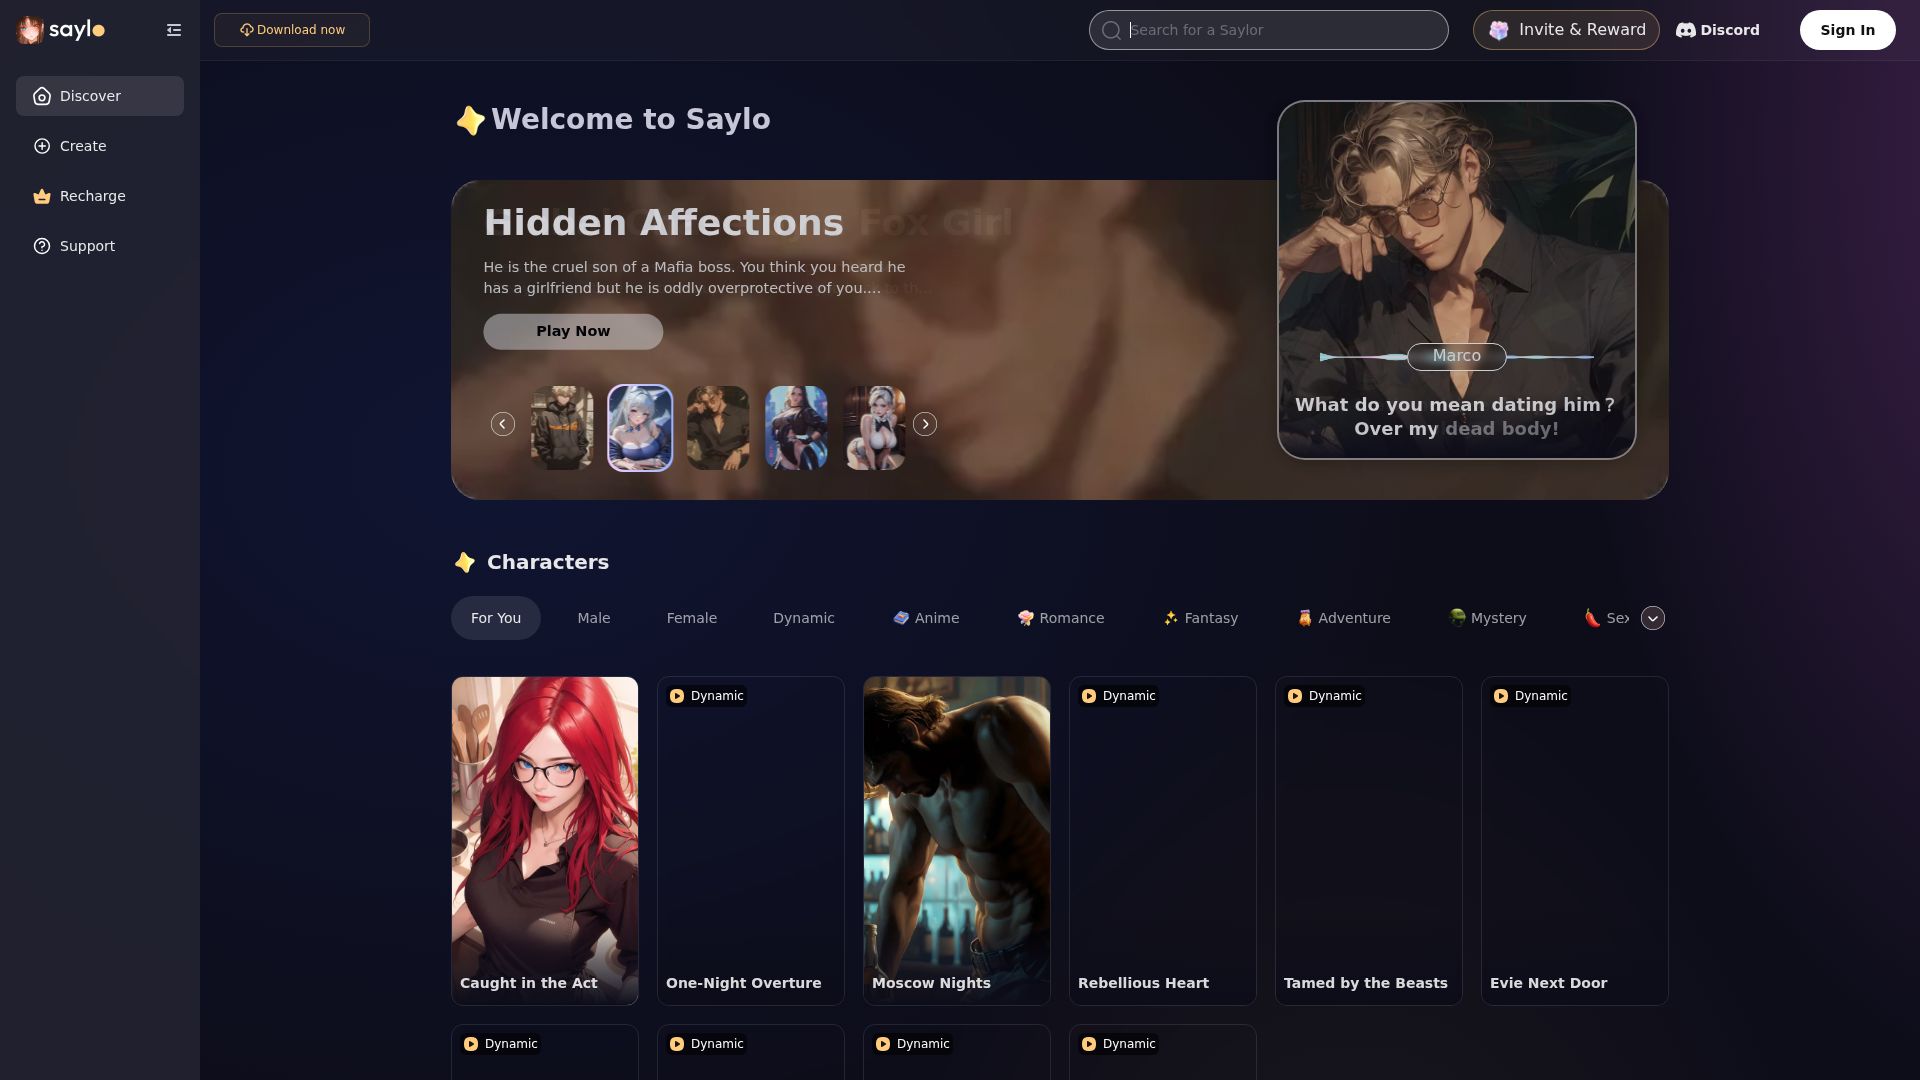The height and width of the screenshot is (1080, 1920).
Task: Click the Saylo logo icon
Action: click(x=31, y=30)
